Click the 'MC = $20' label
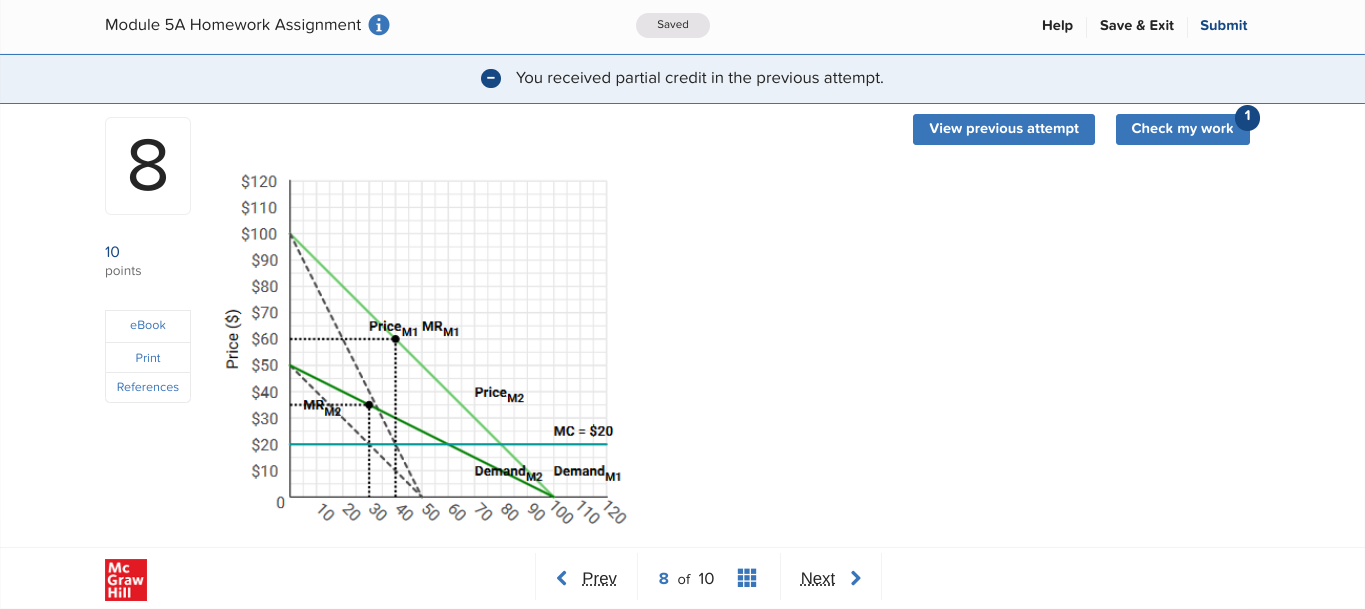This screenshot has width=1365, height=609. click(x=583, y=431)
